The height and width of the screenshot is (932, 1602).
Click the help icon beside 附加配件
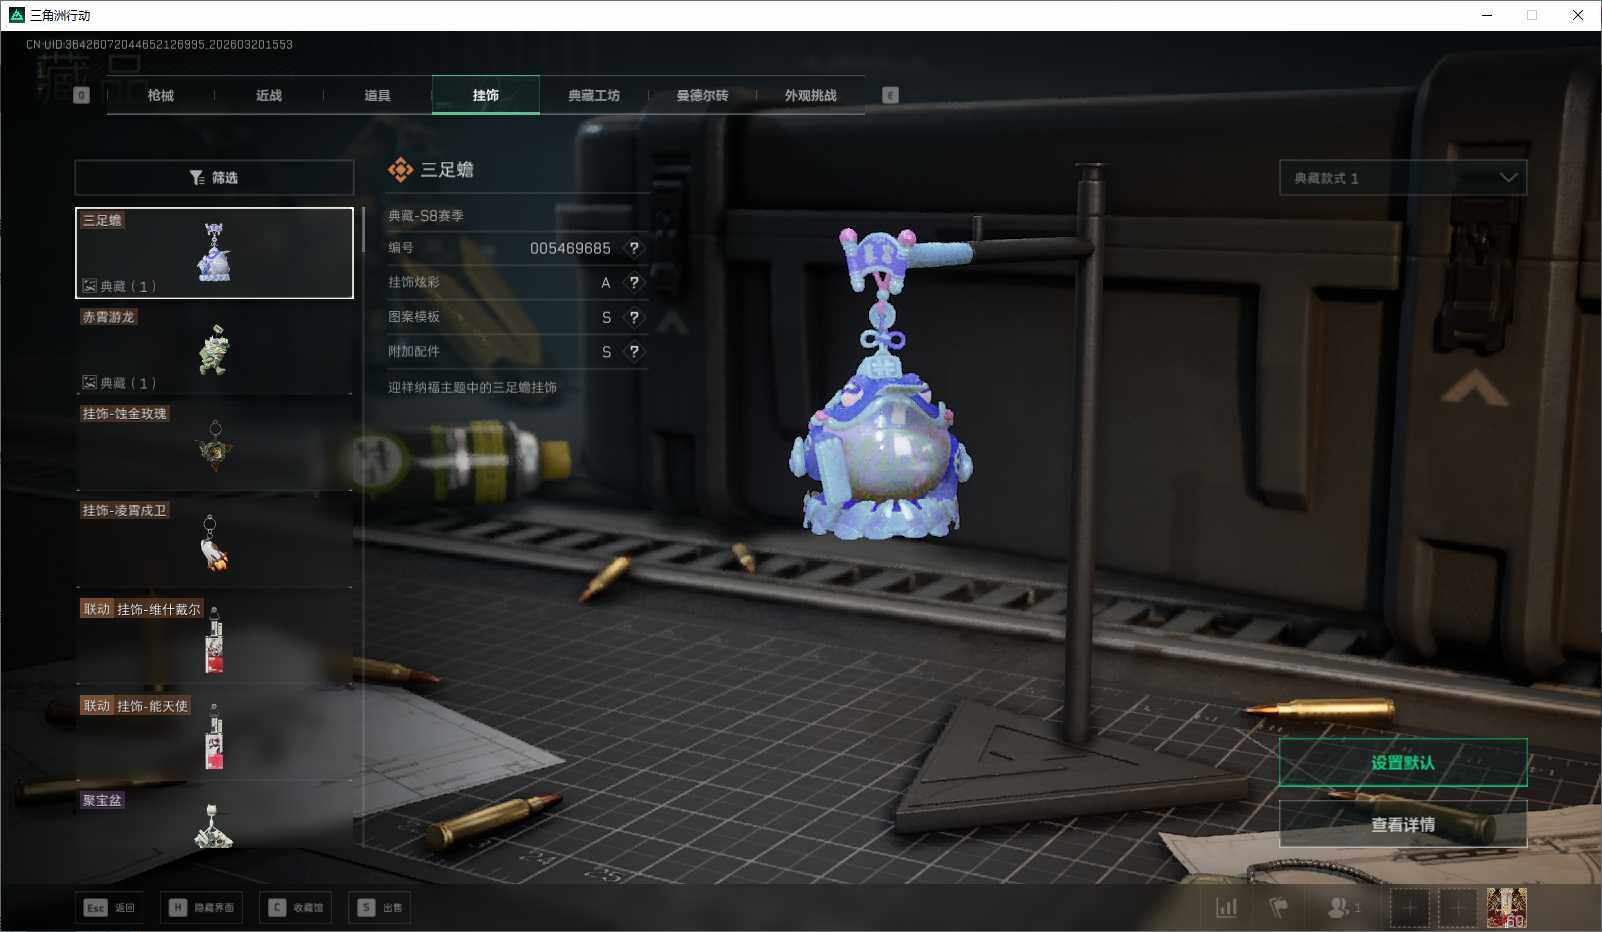pyautogui.click(x=634, y=352)
